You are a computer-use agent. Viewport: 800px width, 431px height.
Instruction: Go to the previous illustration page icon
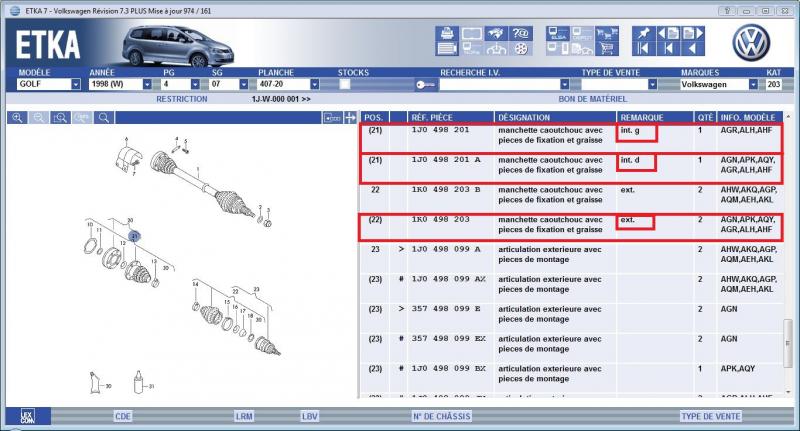point(668,34)
